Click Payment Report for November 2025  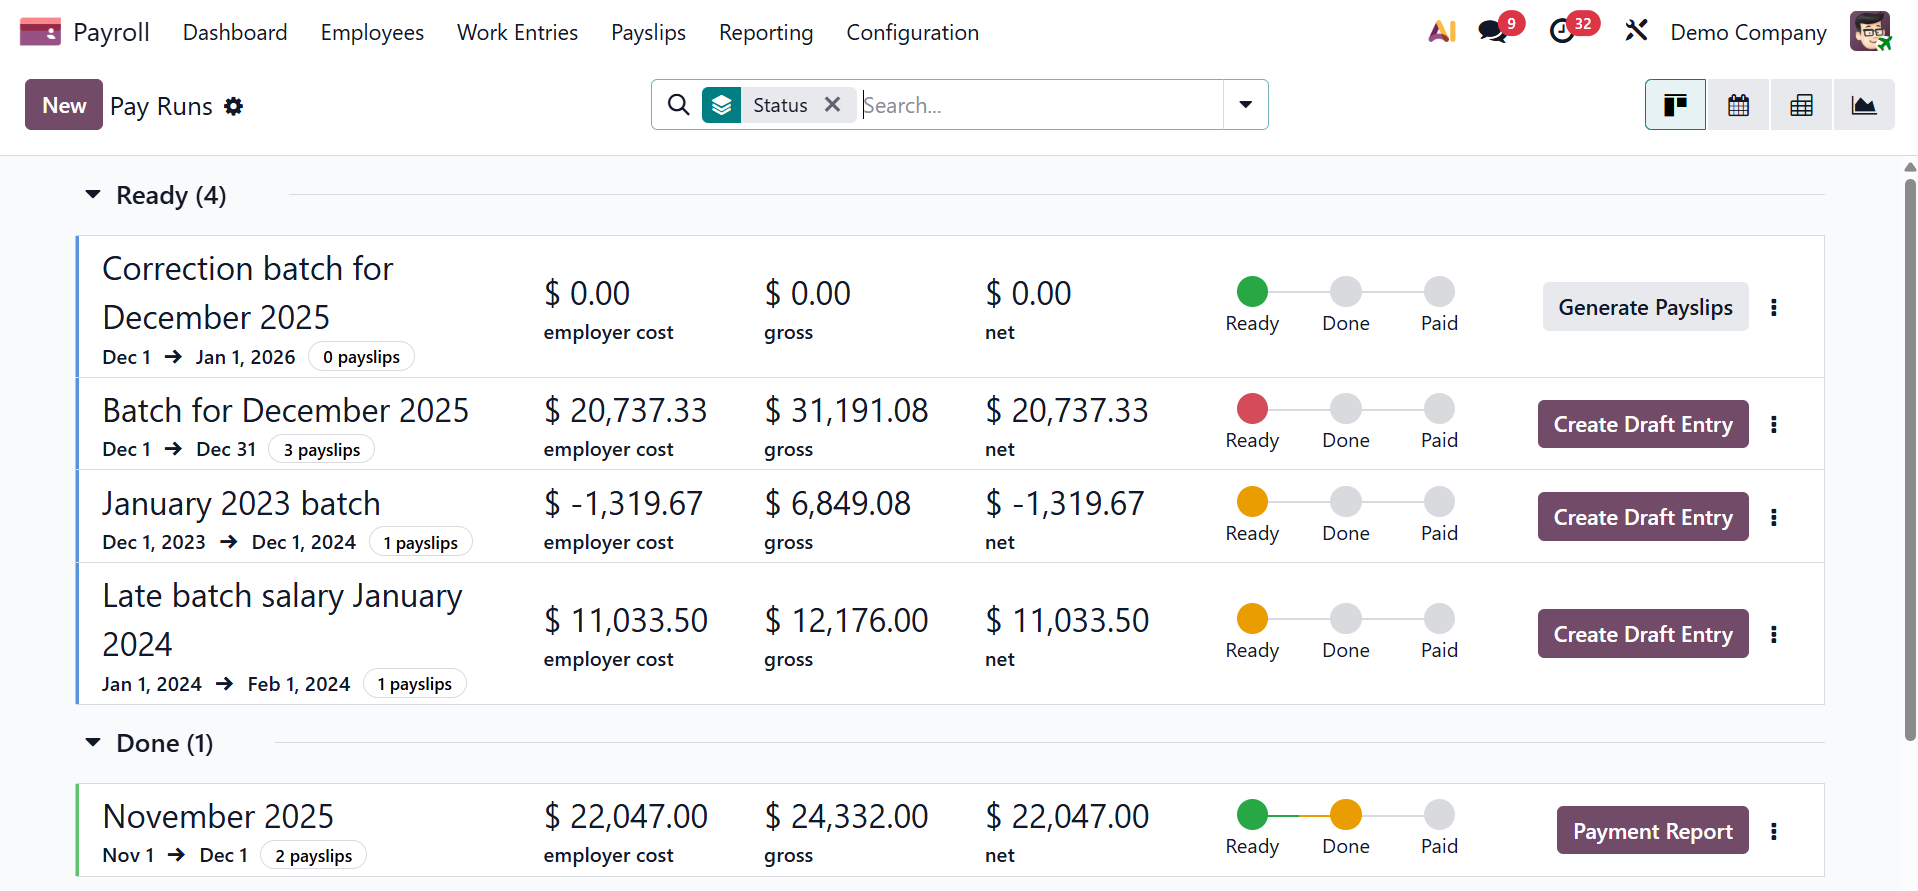point(1652,831)
